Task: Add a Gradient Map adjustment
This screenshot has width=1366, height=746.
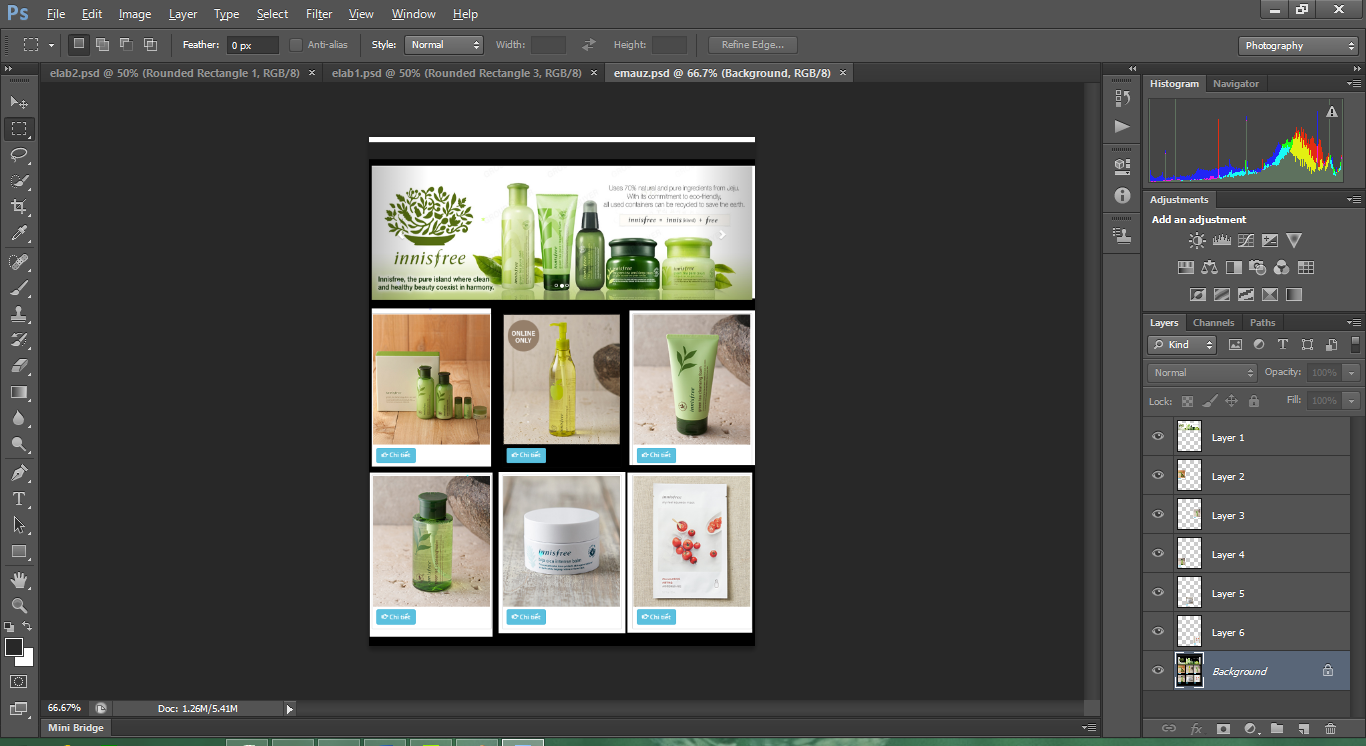Action: point(1294,294)
